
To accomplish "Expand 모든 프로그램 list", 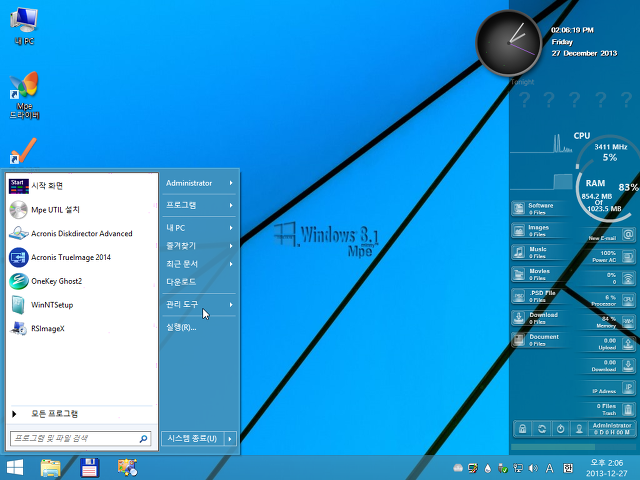I will click(82, 414).
